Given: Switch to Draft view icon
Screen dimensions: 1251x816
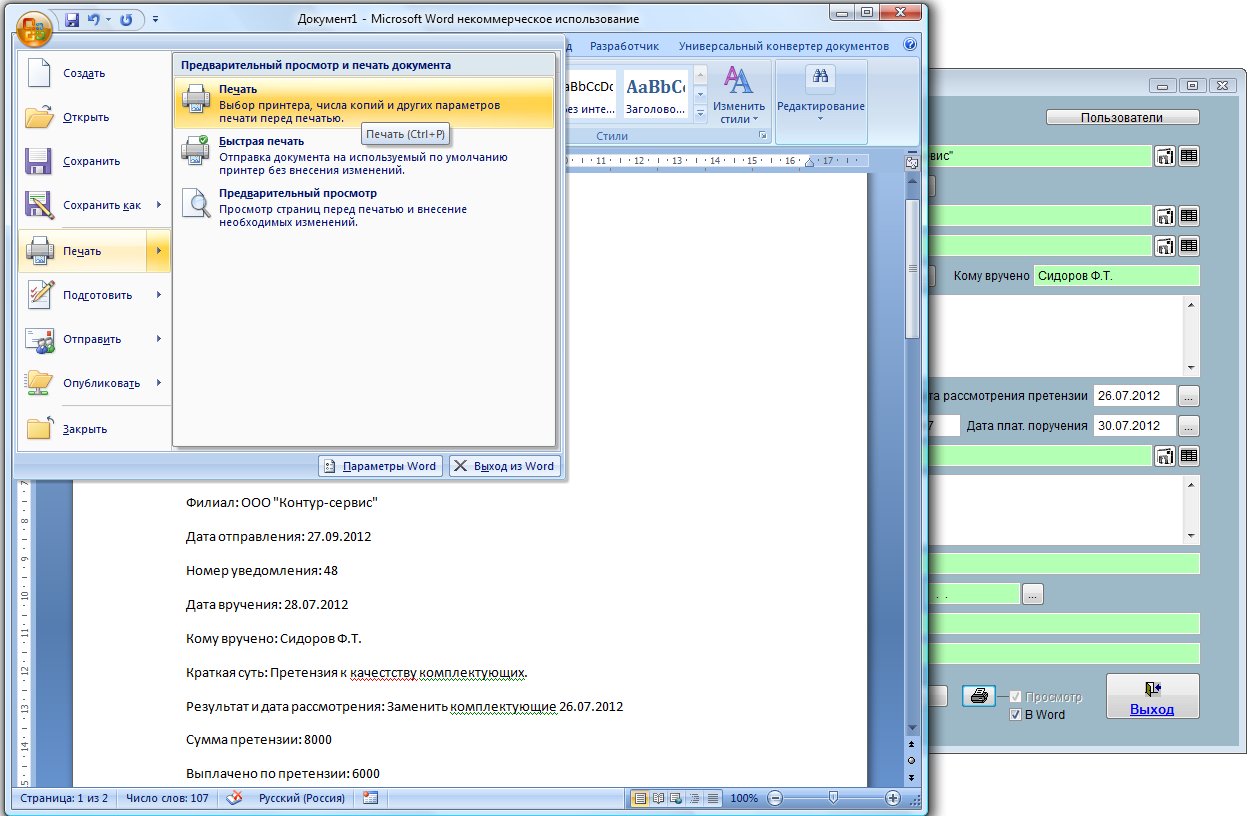Looking at the screenshot, I should coord(712,798).
